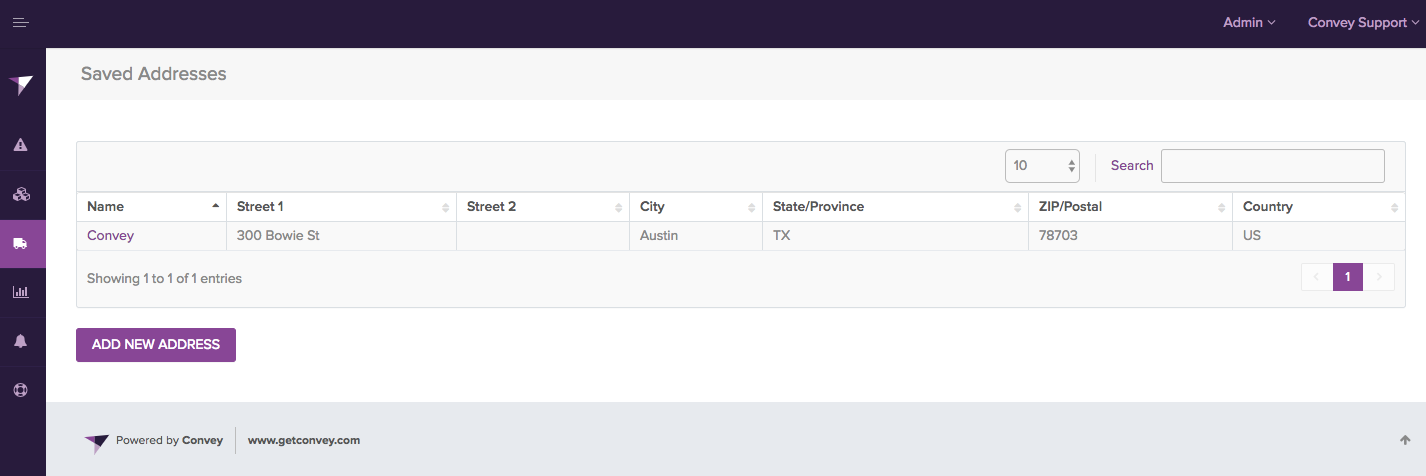Click the 78703 ZIP cell
Image resolution: width=1426 pixels, height=476 pixels.
[x=1131, y=236]
